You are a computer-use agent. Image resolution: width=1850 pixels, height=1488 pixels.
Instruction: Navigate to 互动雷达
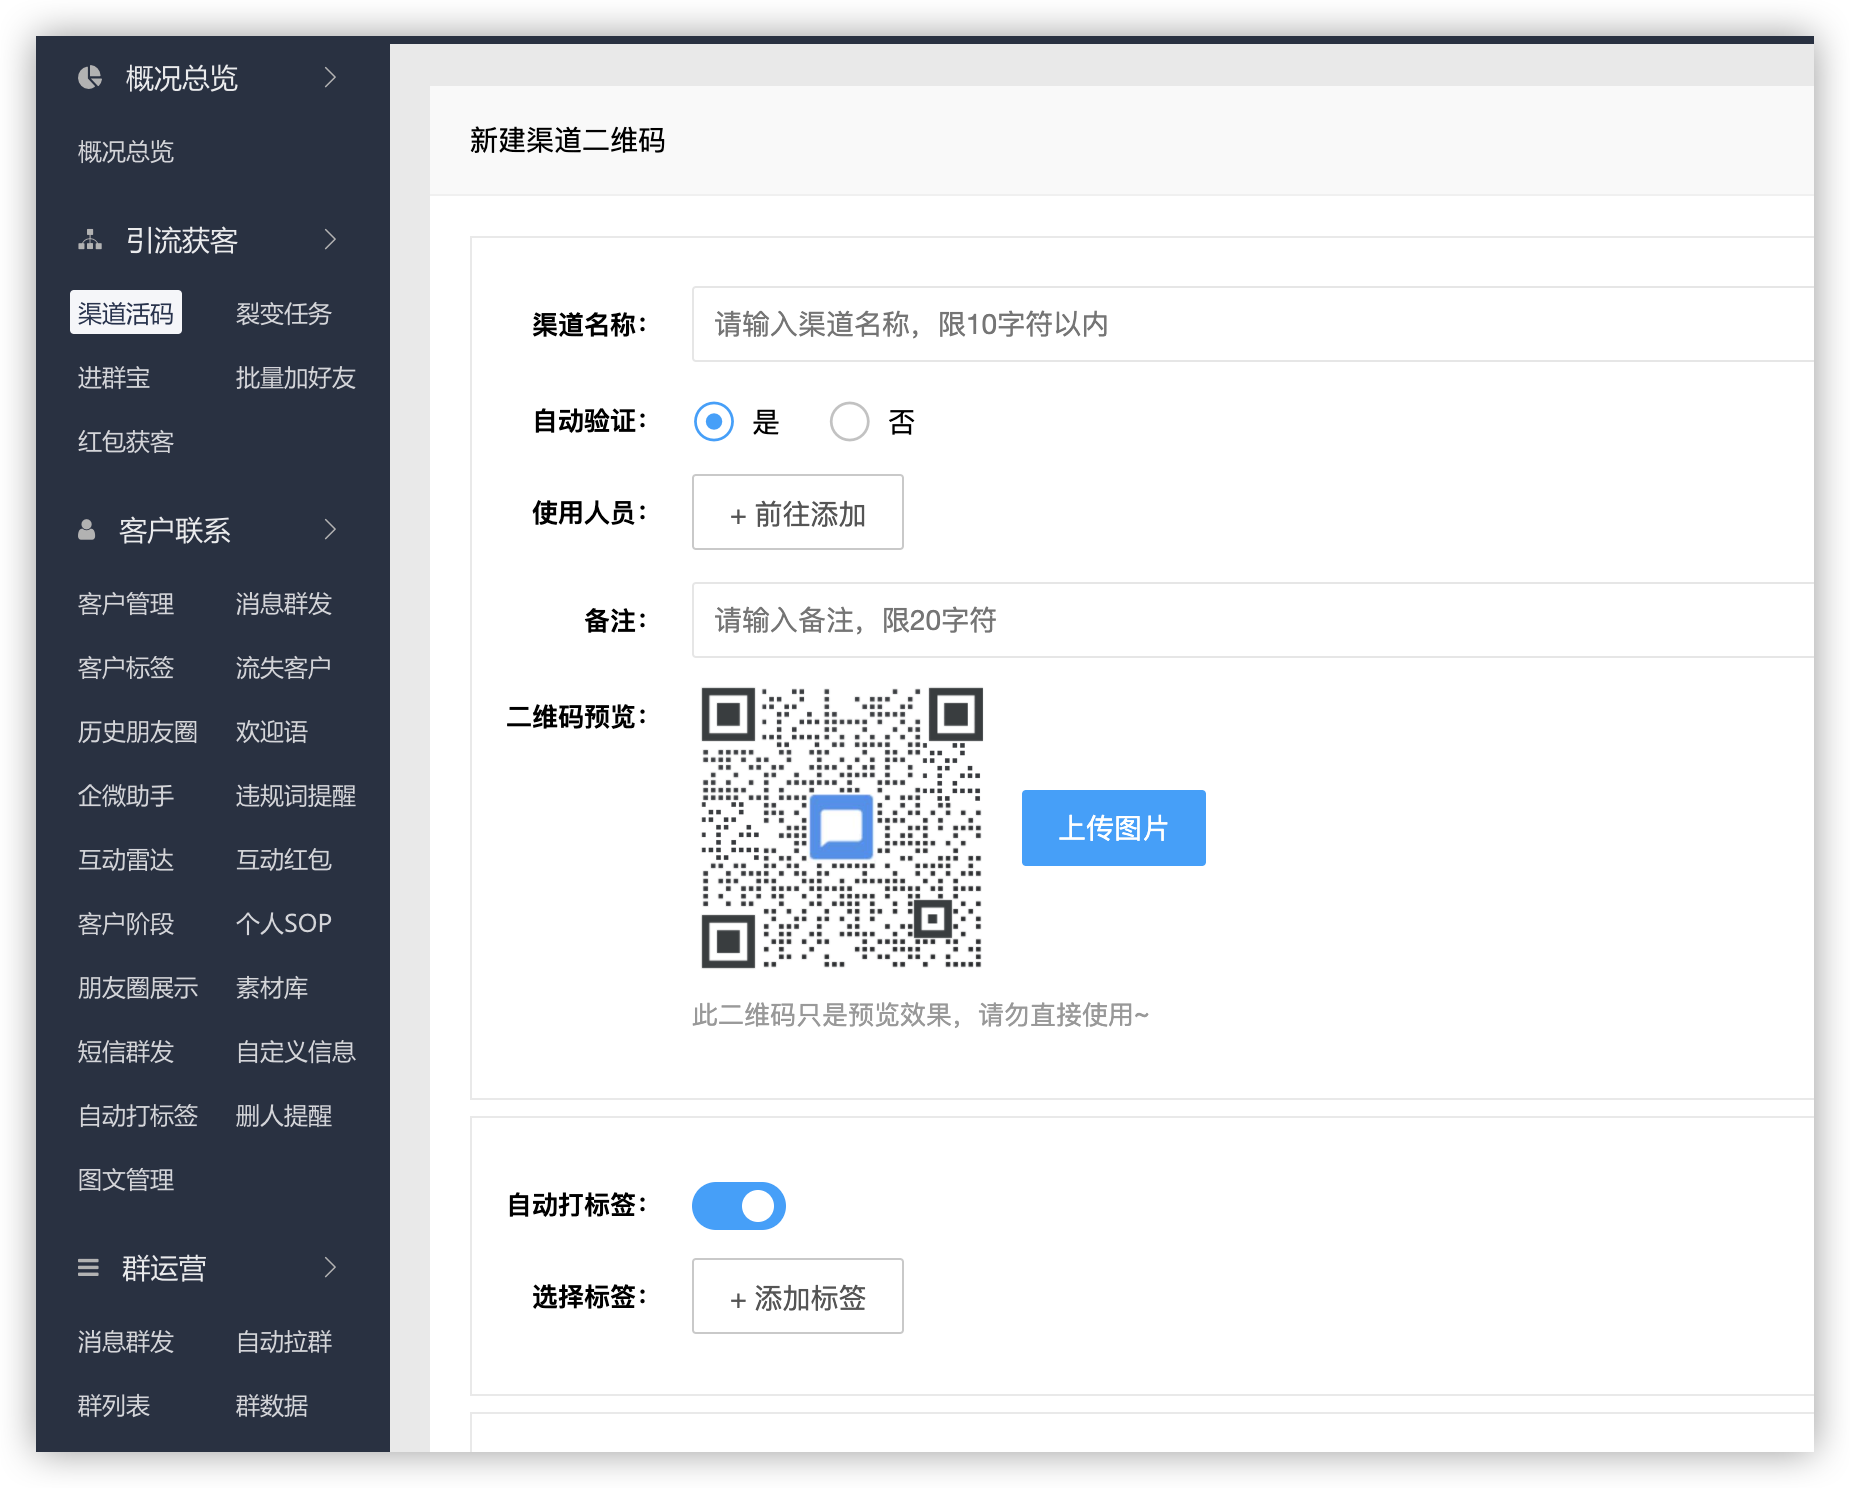(x=126, y=860)
